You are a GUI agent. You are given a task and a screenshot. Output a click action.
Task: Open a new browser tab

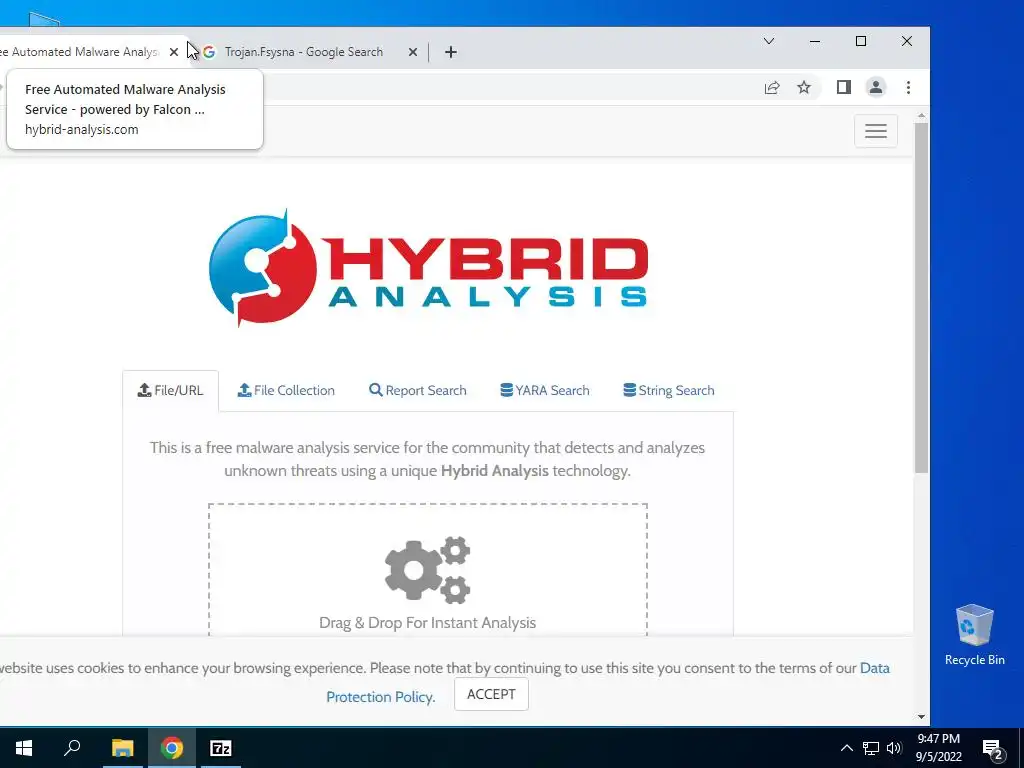point(451,52)
